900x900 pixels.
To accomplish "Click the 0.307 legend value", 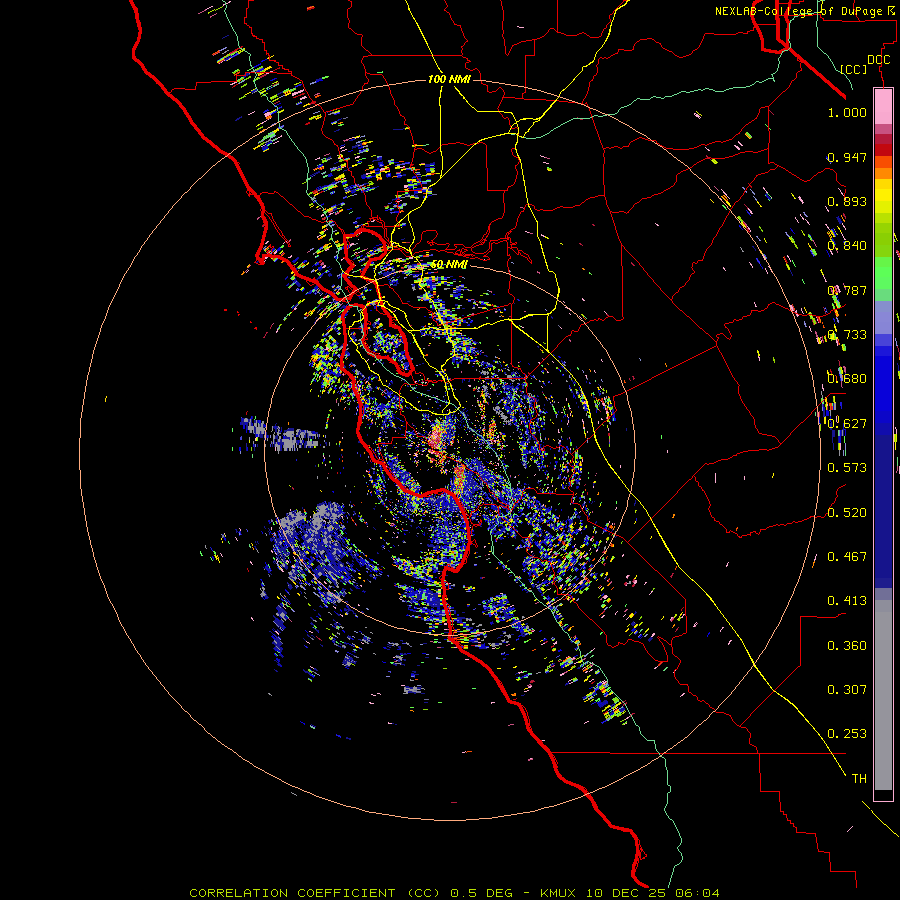I will 847,690.
